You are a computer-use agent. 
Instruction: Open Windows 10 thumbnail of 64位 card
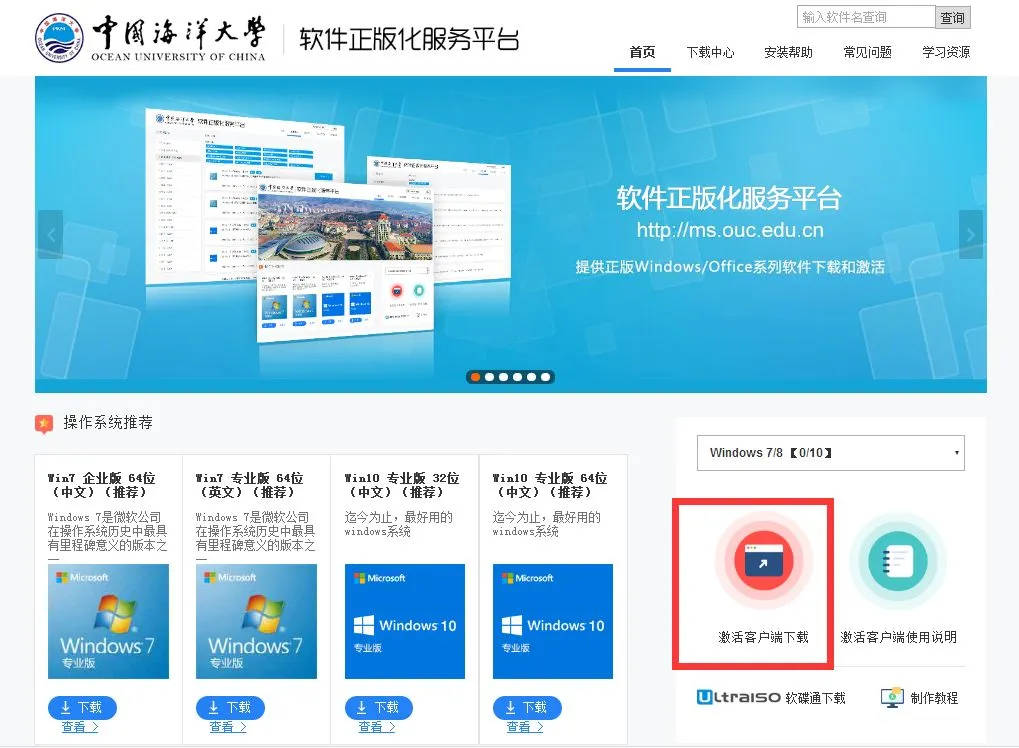[x=553, y=621]
